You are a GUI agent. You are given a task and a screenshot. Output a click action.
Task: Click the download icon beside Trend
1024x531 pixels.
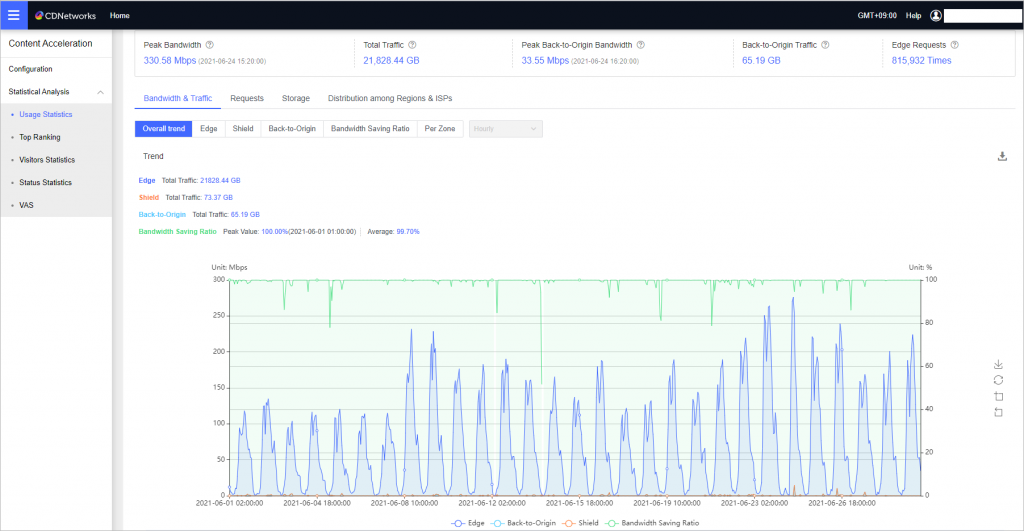(x=1002, y=156)
